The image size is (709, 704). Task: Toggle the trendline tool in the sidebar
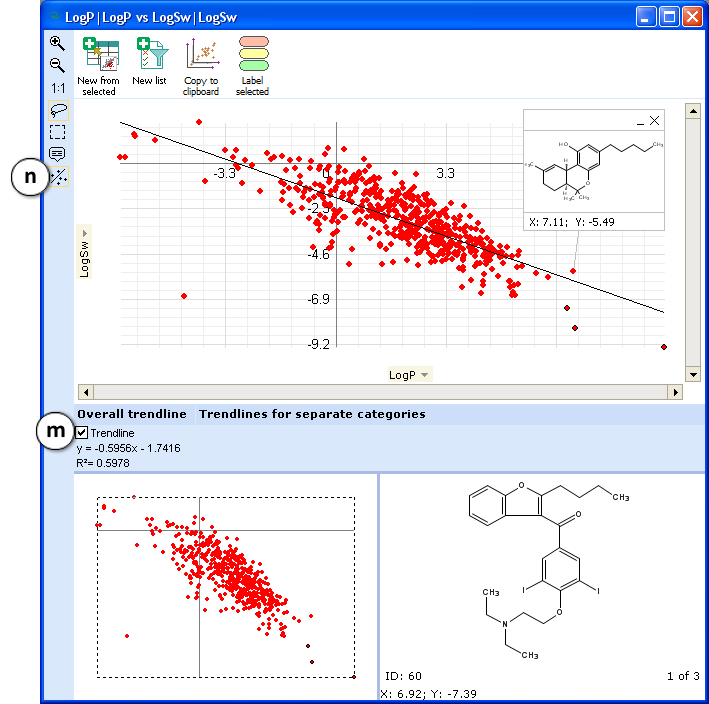58,177
